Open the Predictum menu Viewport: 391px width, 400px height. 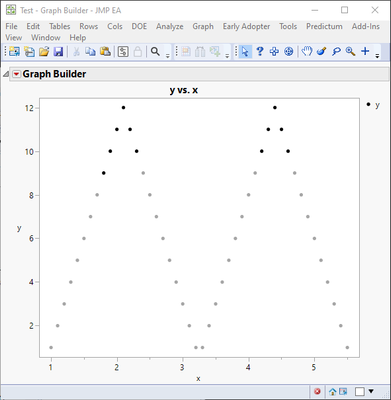324,26
